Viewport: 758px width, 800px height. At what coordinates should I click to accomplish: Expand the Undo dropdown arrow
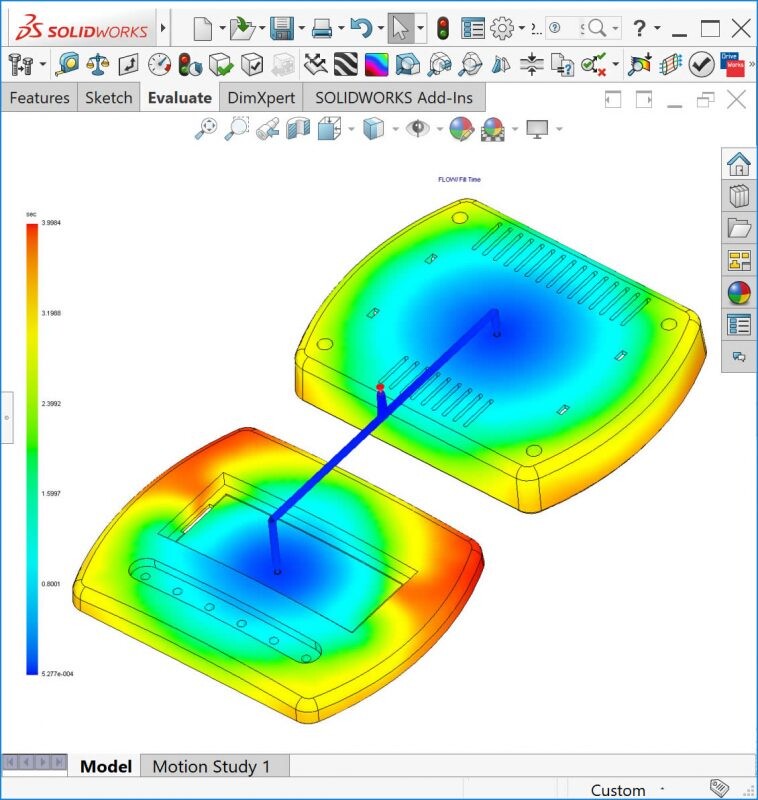380,28
